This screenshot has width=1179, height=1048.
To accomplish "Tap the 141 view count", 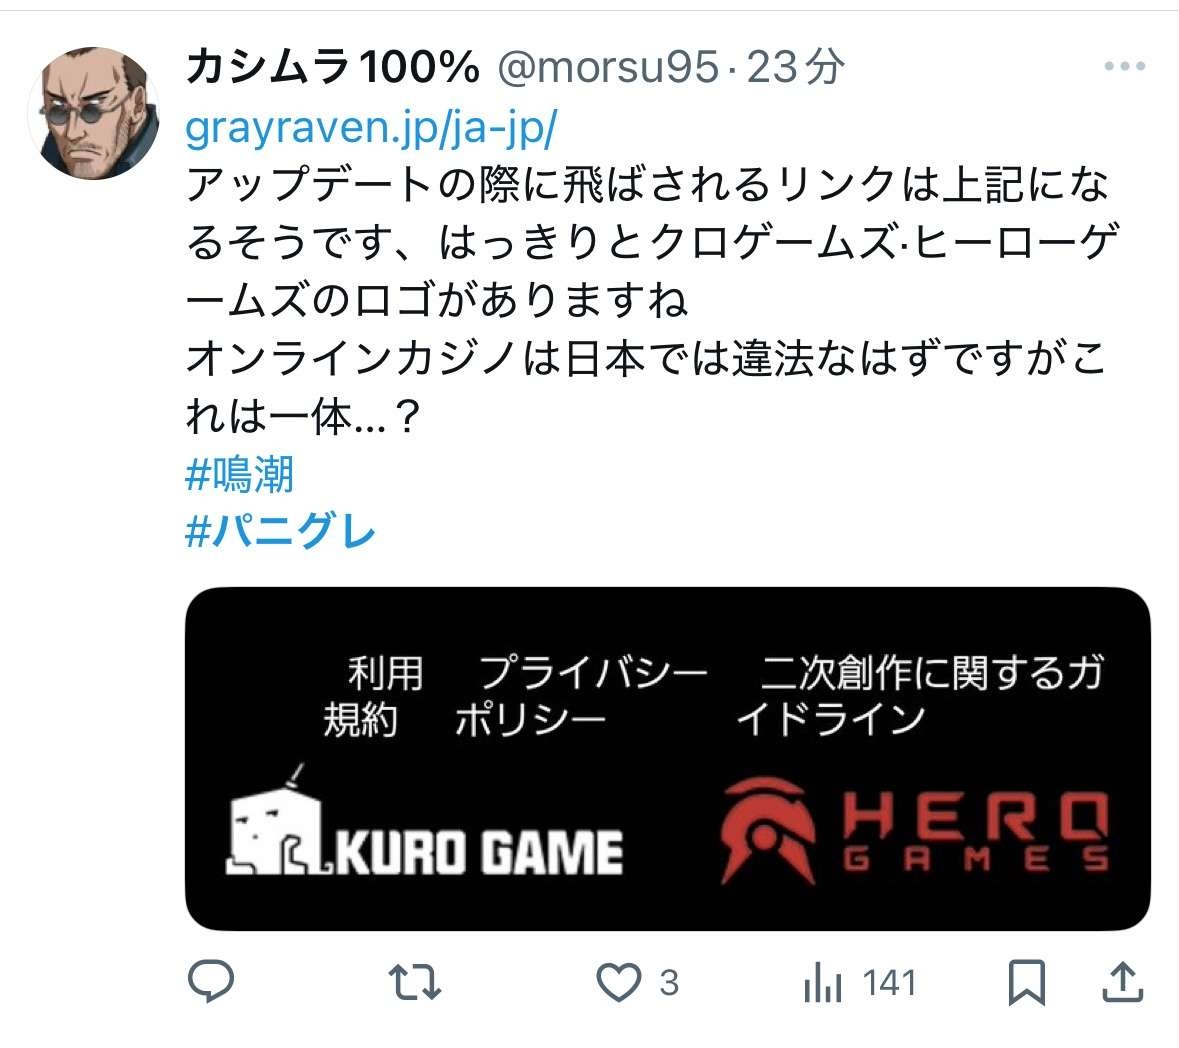I will pos(890,983).
